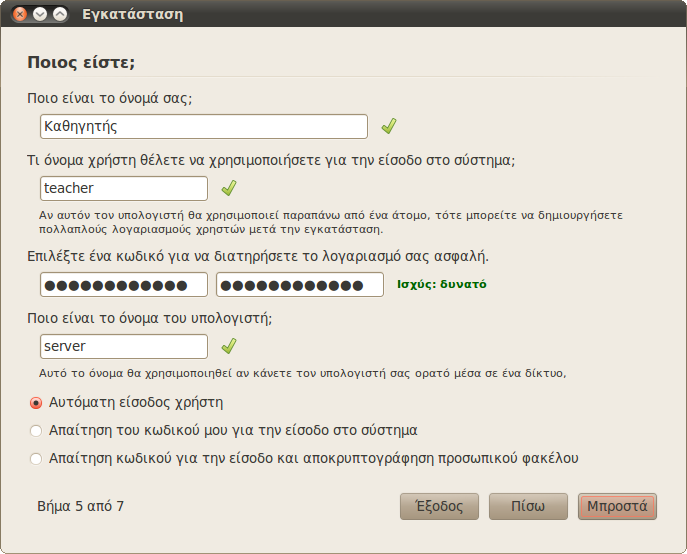Click the green checkmark next to teacher username
Image resolution: width=687 pixels, height=554 pixels.
tap(229, 188)
